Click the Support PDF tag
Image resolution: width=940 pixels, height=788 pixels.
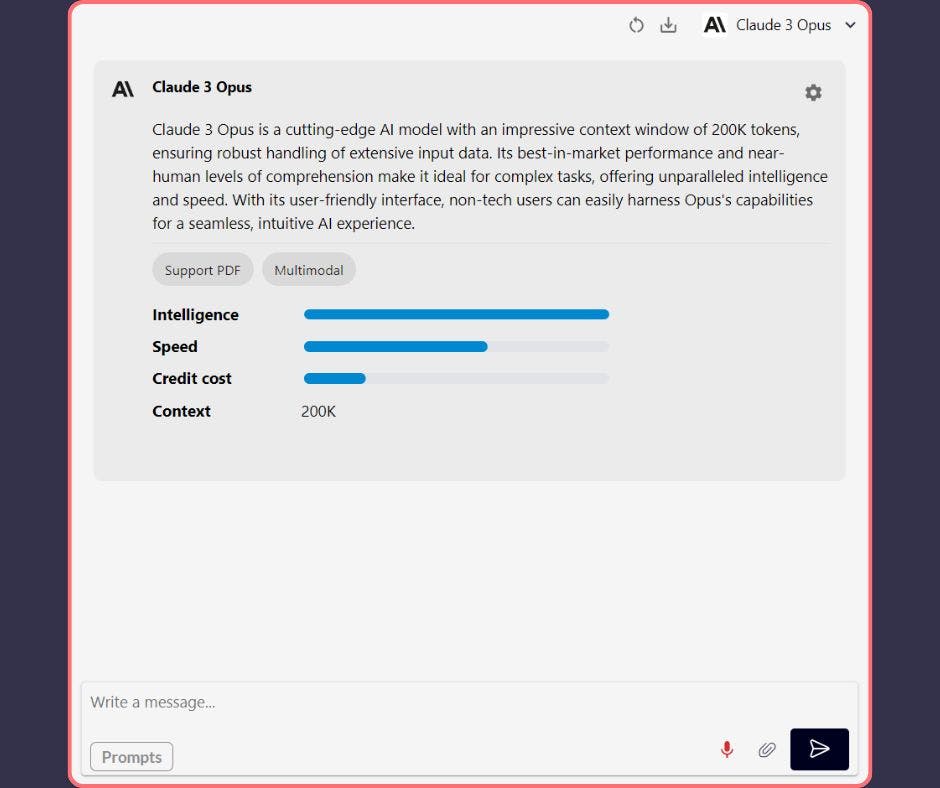[x=203, y=270]
